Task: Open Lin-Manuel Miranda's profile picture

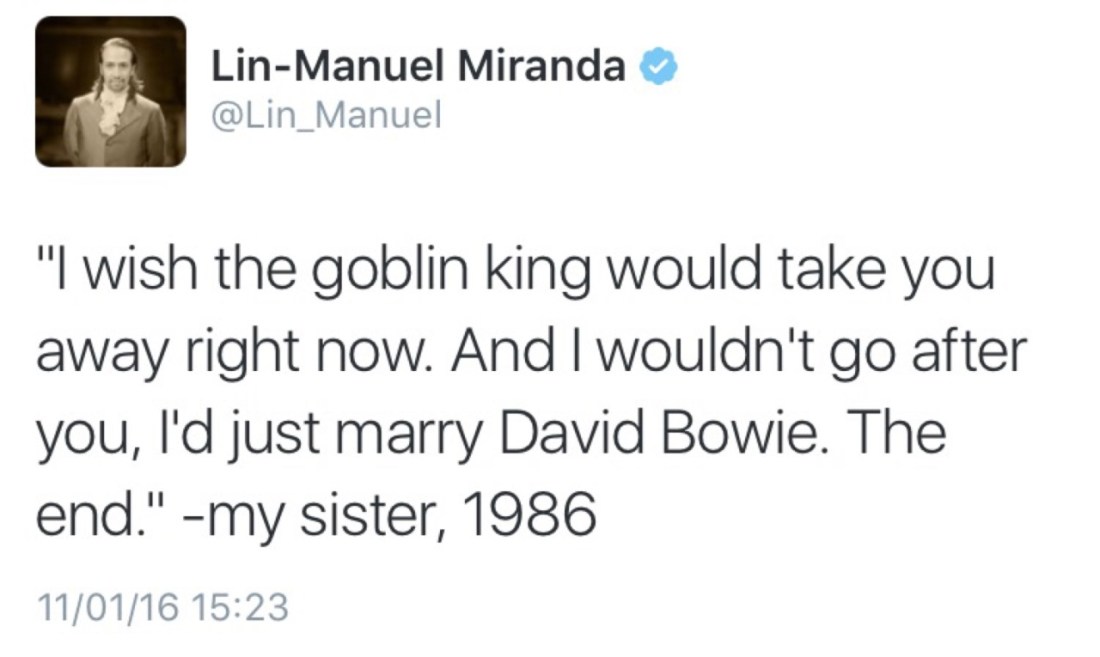Action: pyautogui.click(x=111, y=92)
